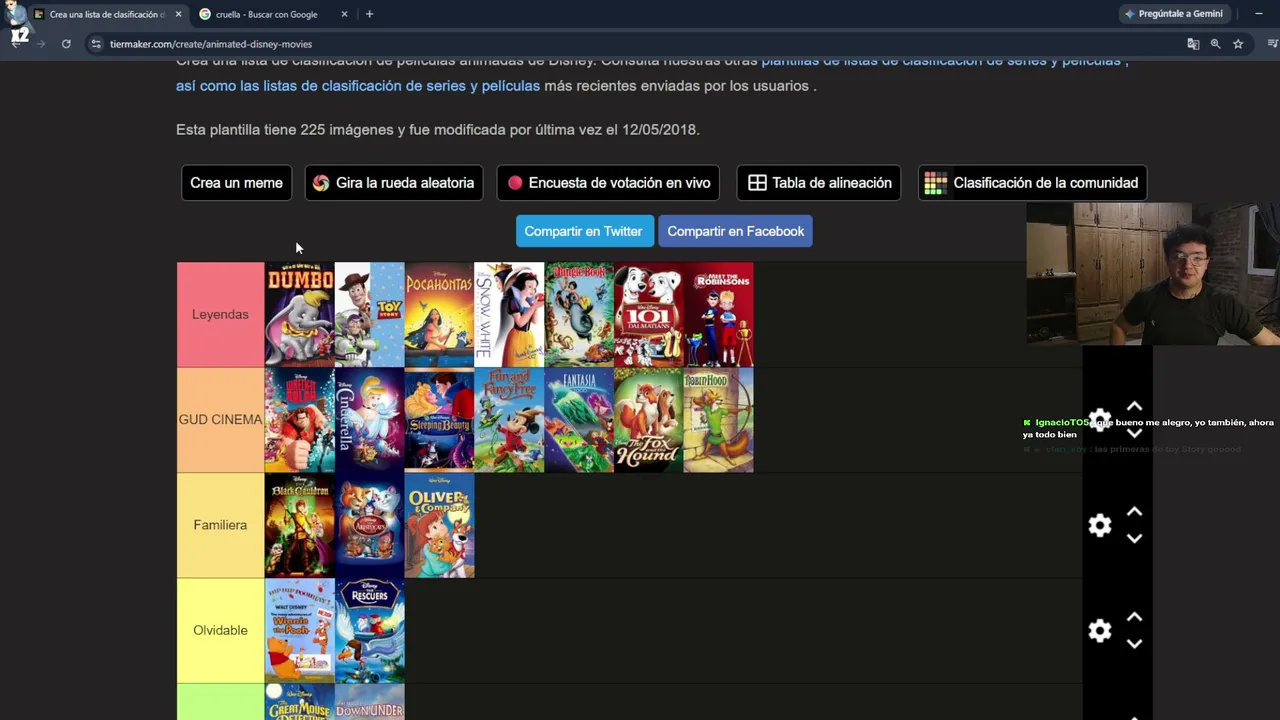Select the Sleeping Beauty poster

(439, 420)
